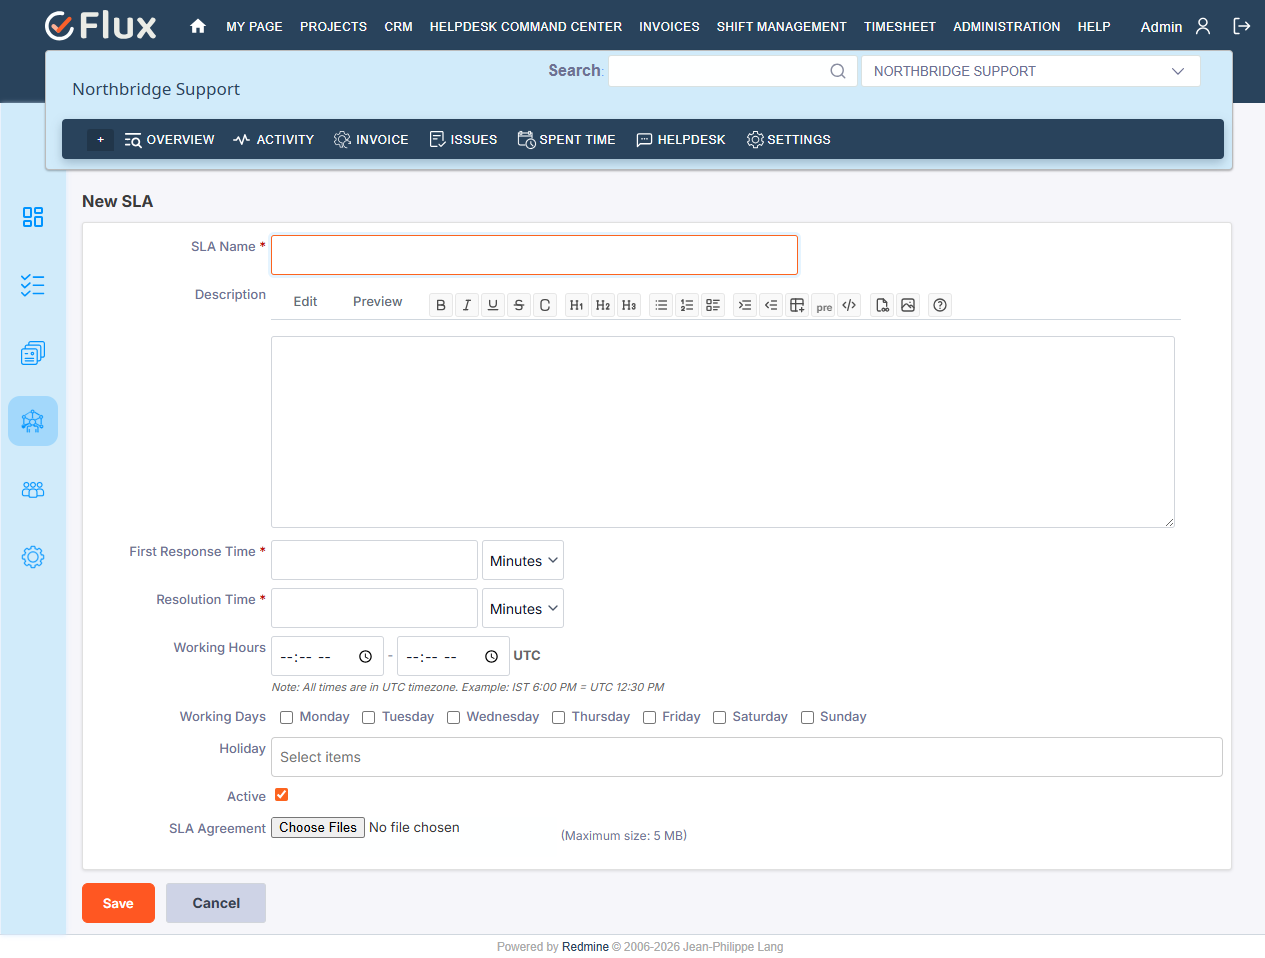Viewport: 1265px width, 958px height.
Task: Save the new SLA
Action: click(118, 903)
